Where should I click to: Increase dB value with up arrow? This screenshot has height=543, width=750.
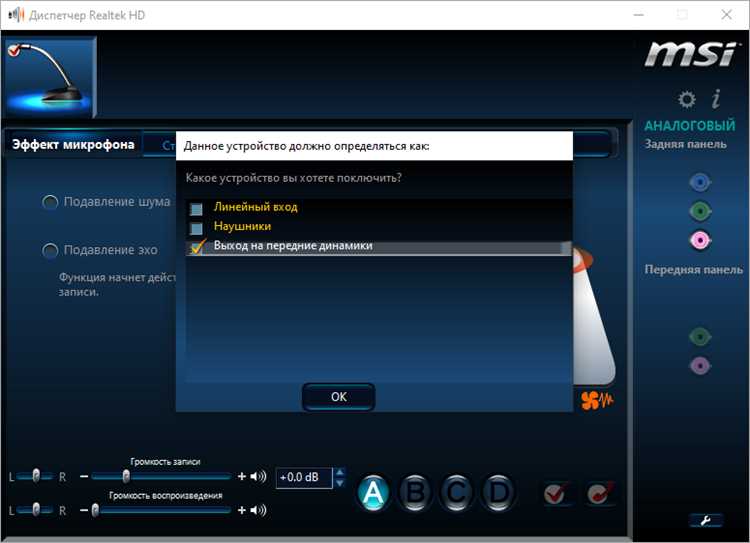(x=340, y=473)
